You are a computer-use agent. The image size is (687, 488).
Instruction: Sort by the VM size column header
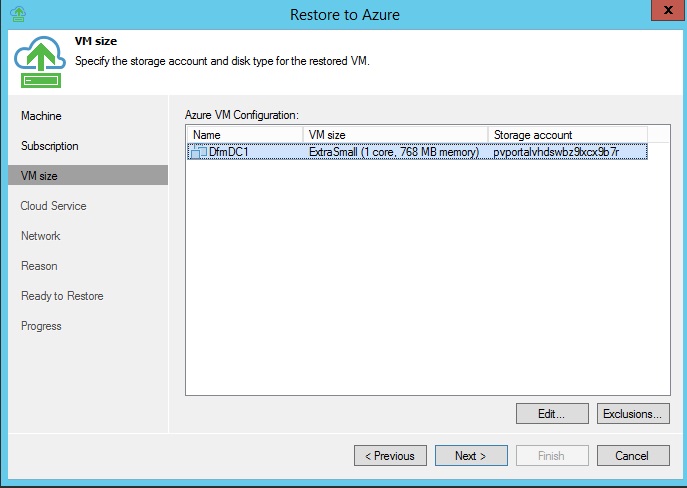tap(395, 135)
